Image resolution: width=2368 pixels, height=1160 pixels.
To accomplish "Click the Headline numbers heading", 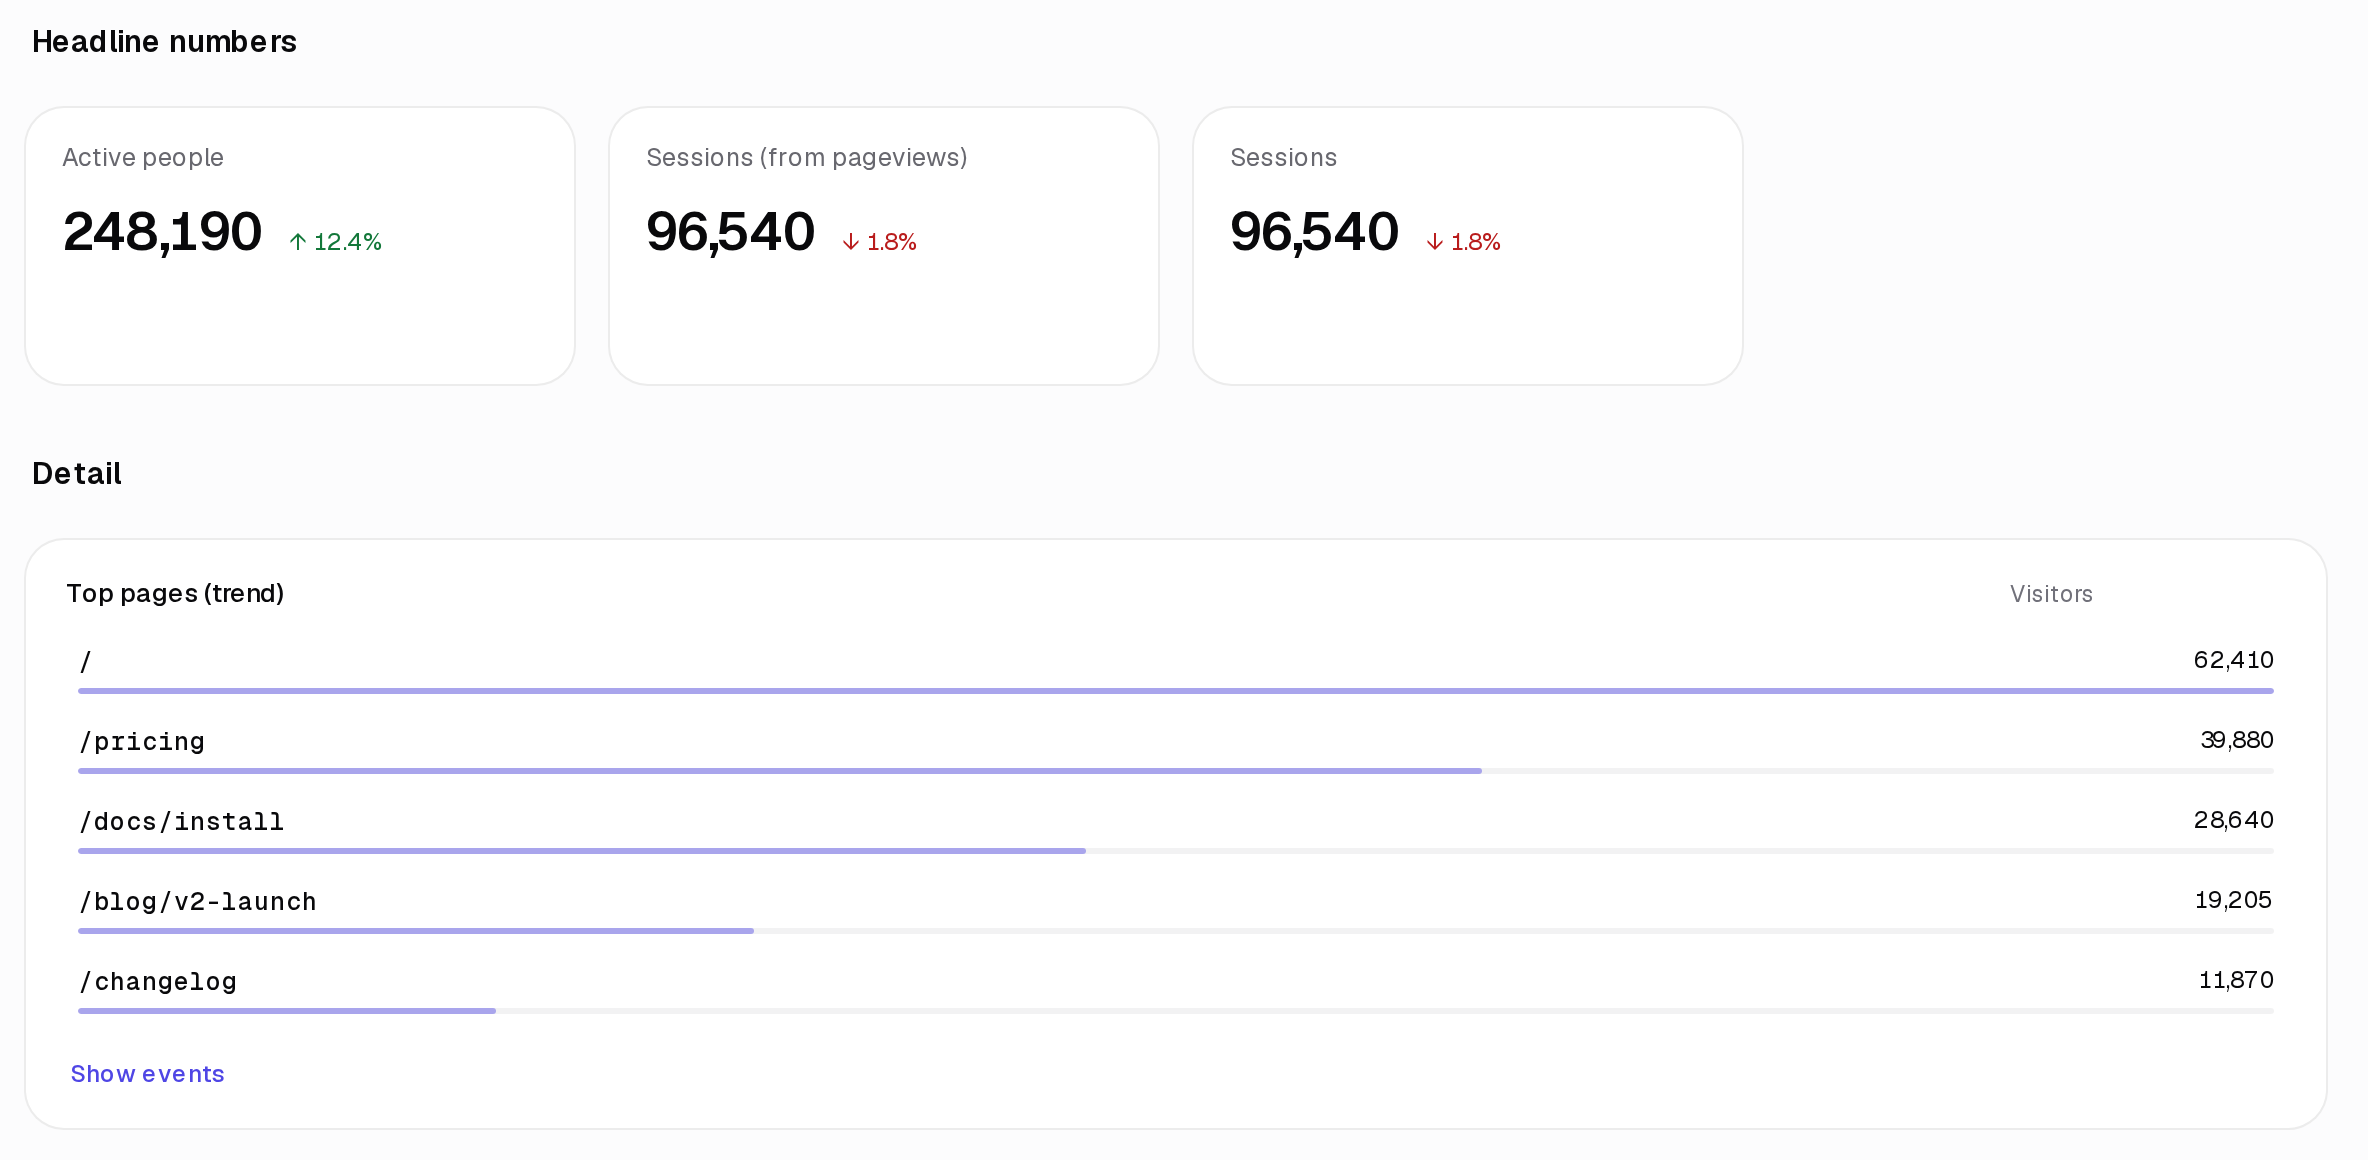I will click(x=164, y=42).
